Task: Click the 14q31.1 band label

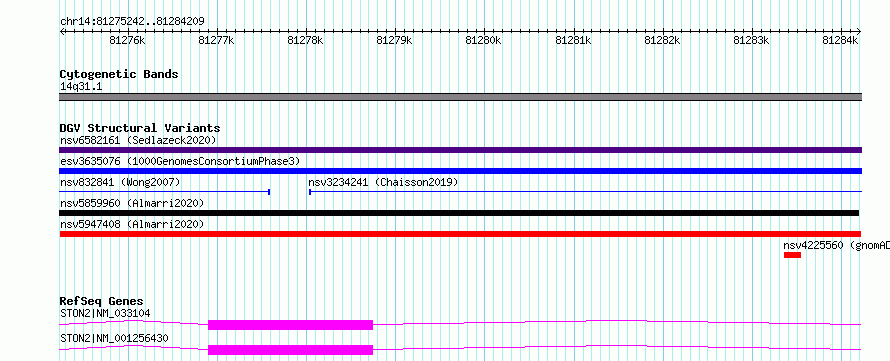Action: pos(81,87)
